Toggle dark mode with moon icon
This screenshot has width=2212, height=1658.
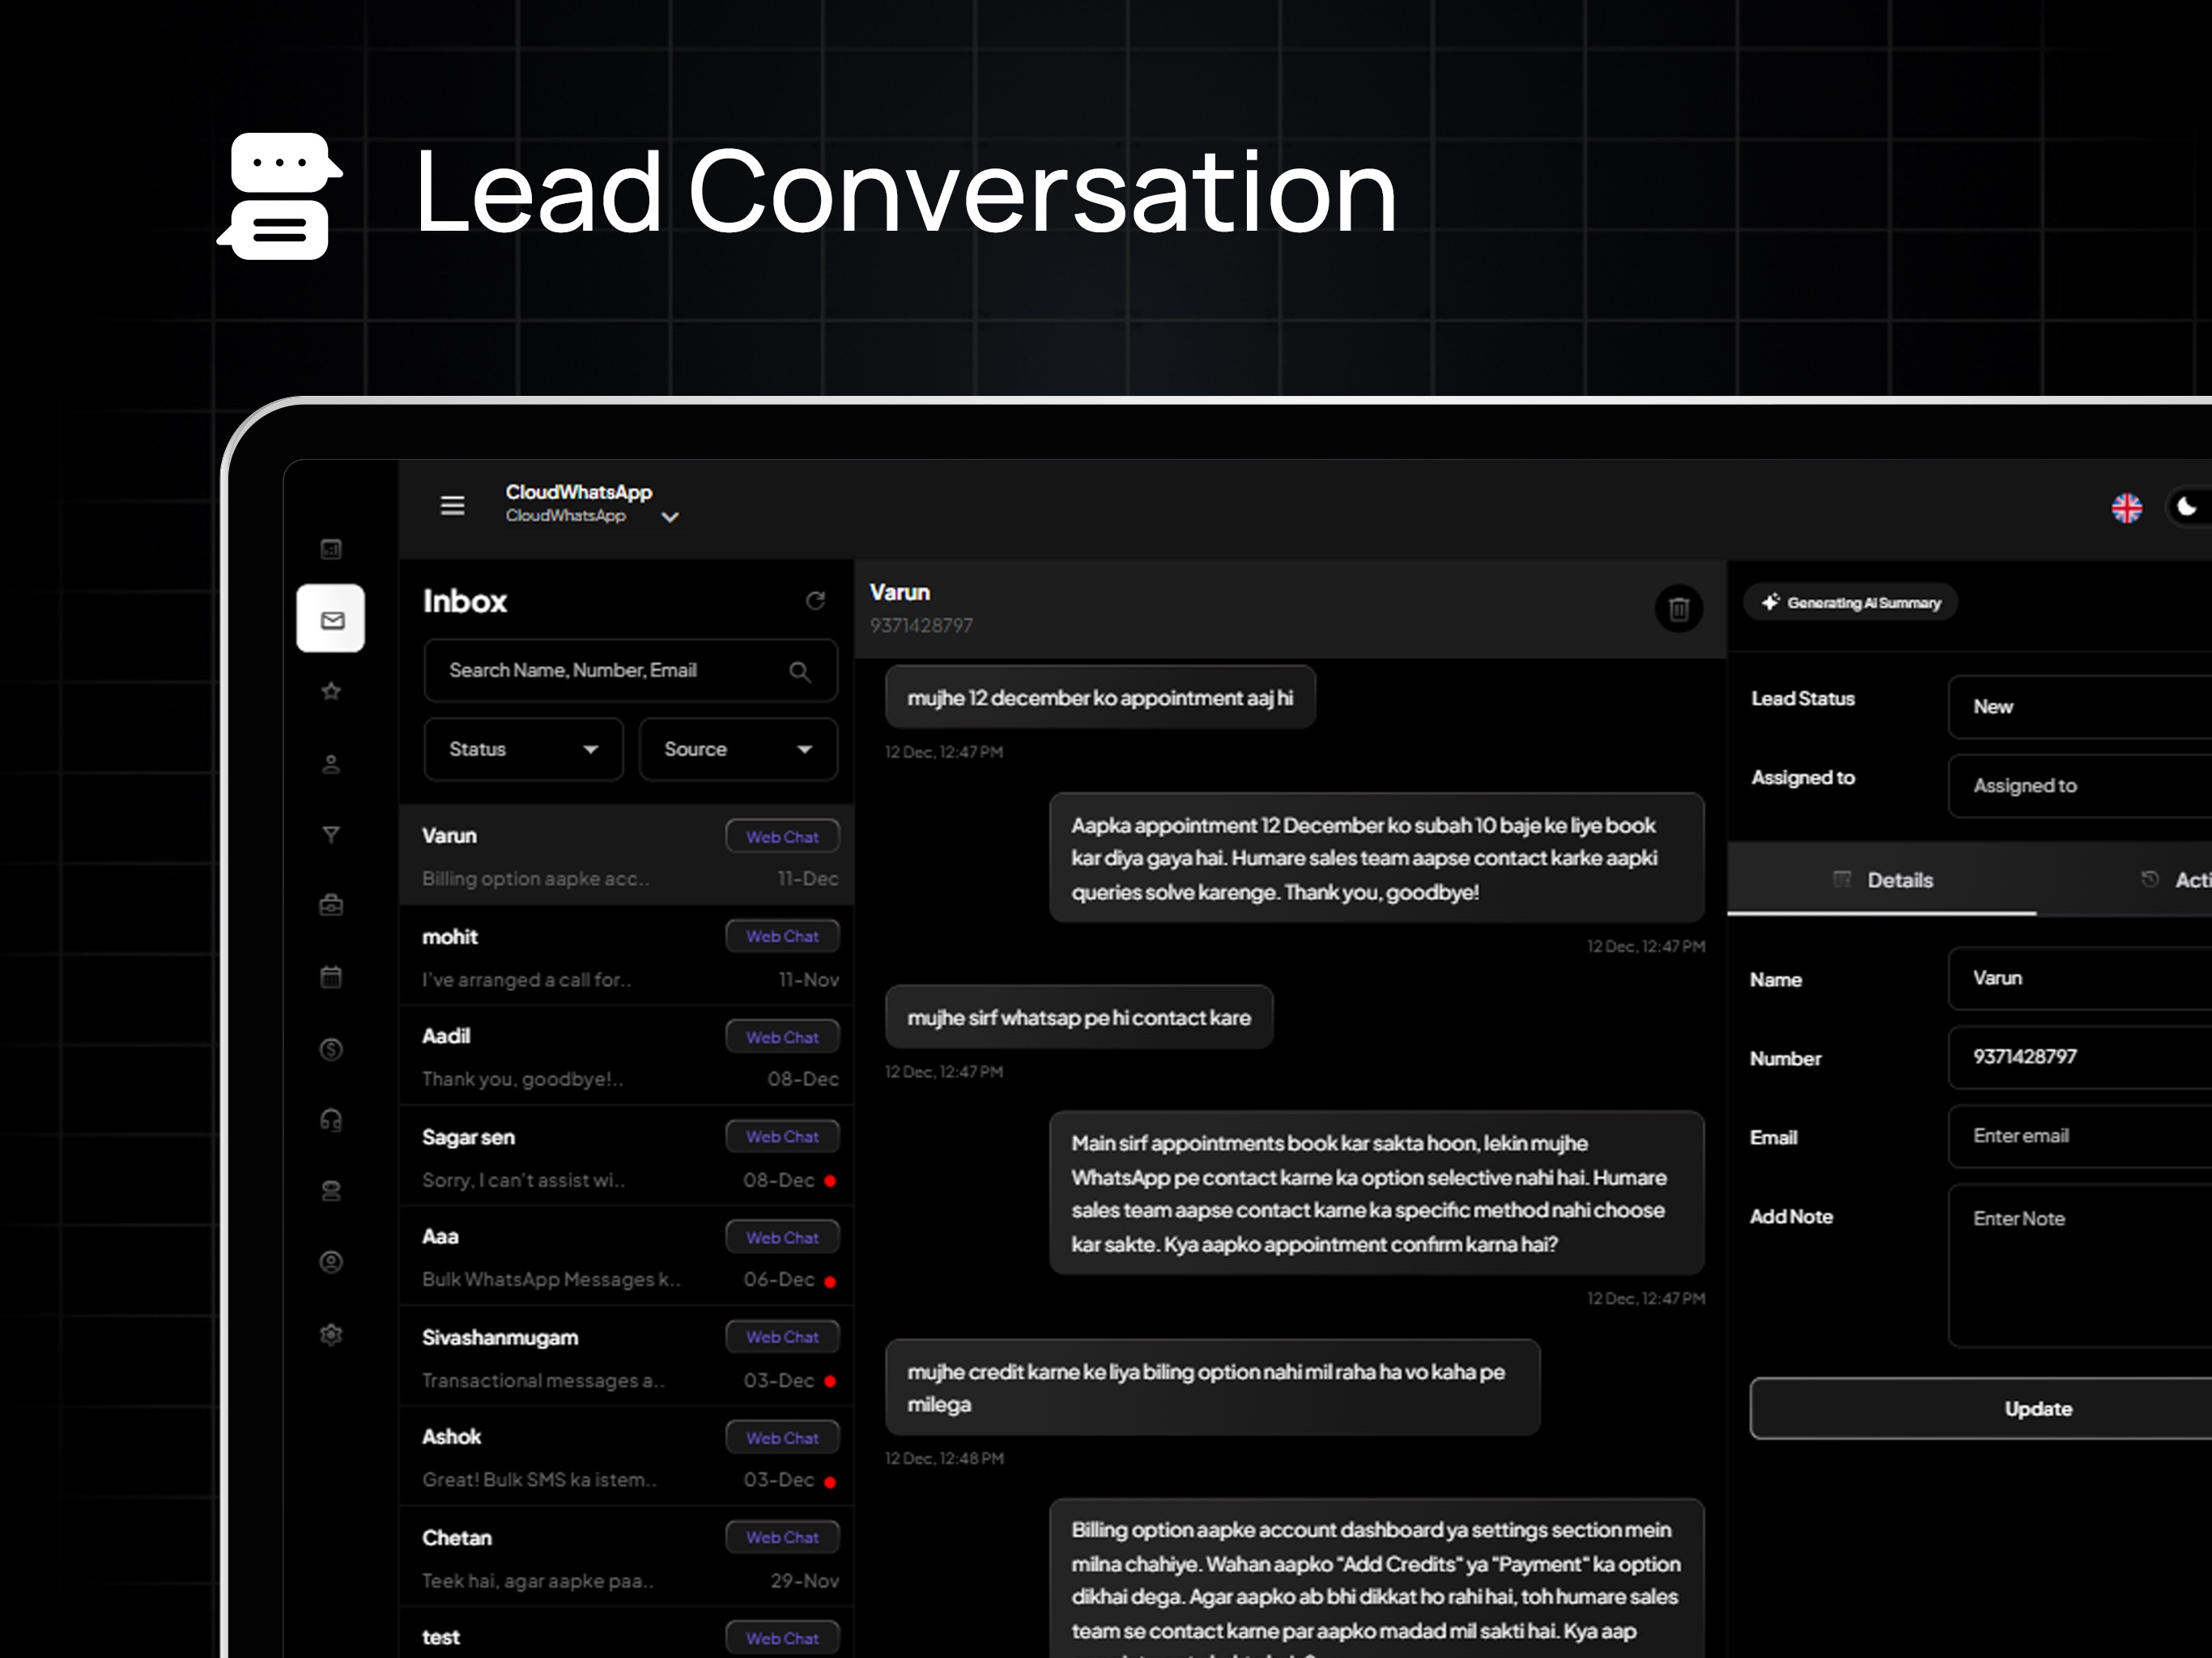[2187, 507]
